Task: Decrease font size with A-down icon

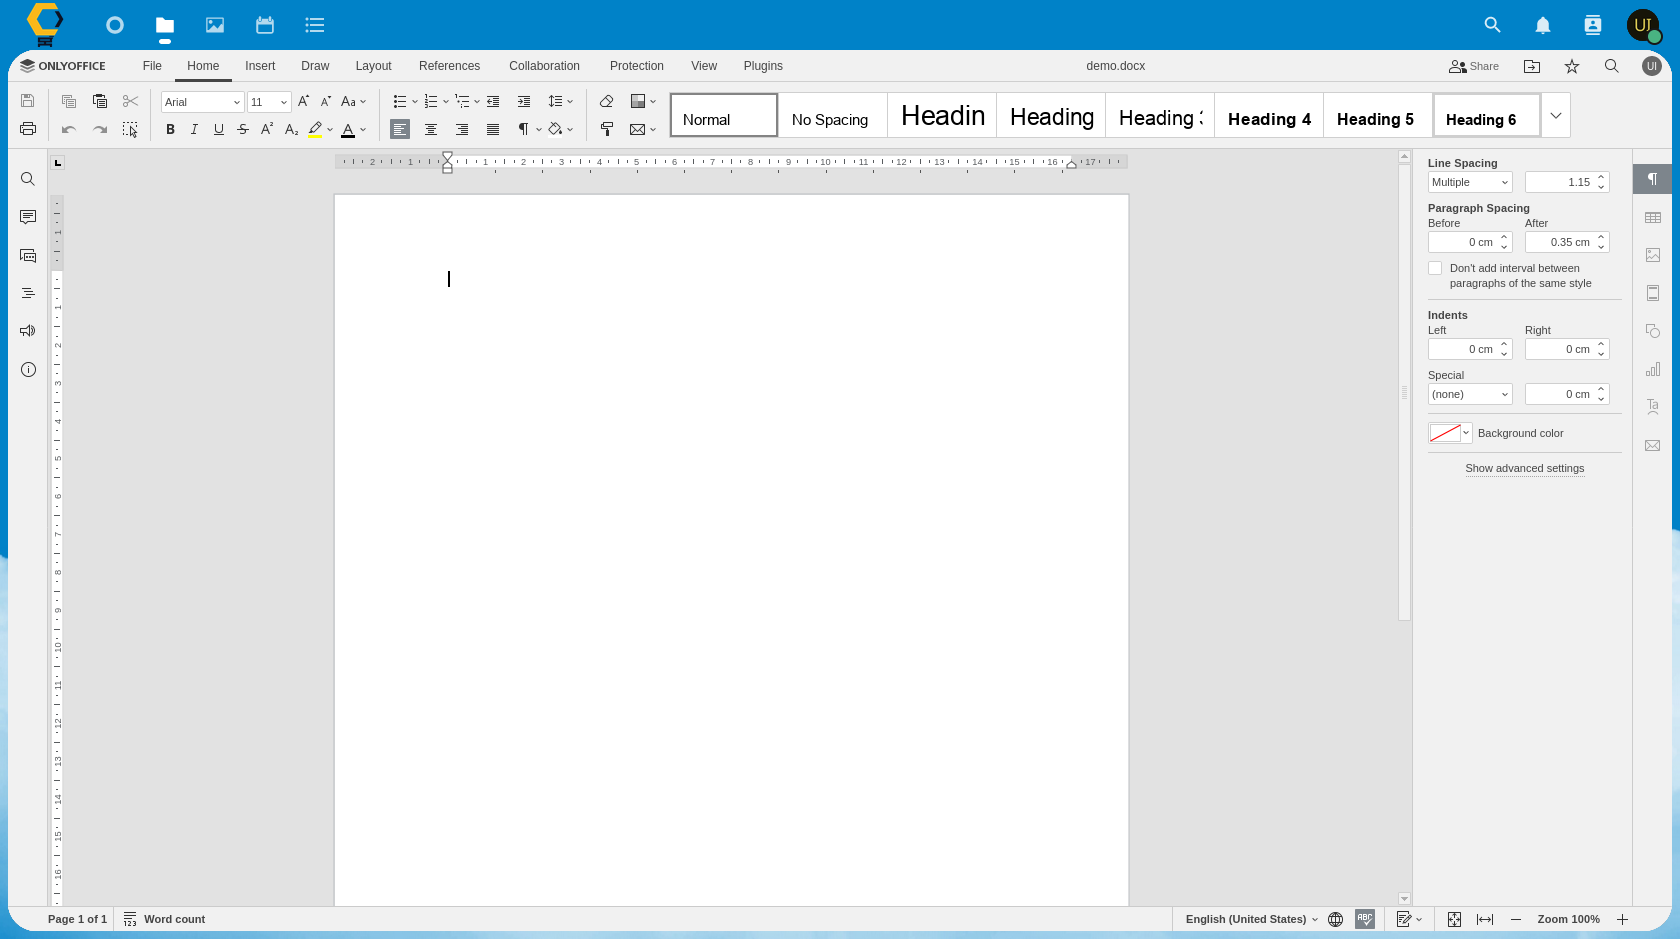Action: (326, 101)
